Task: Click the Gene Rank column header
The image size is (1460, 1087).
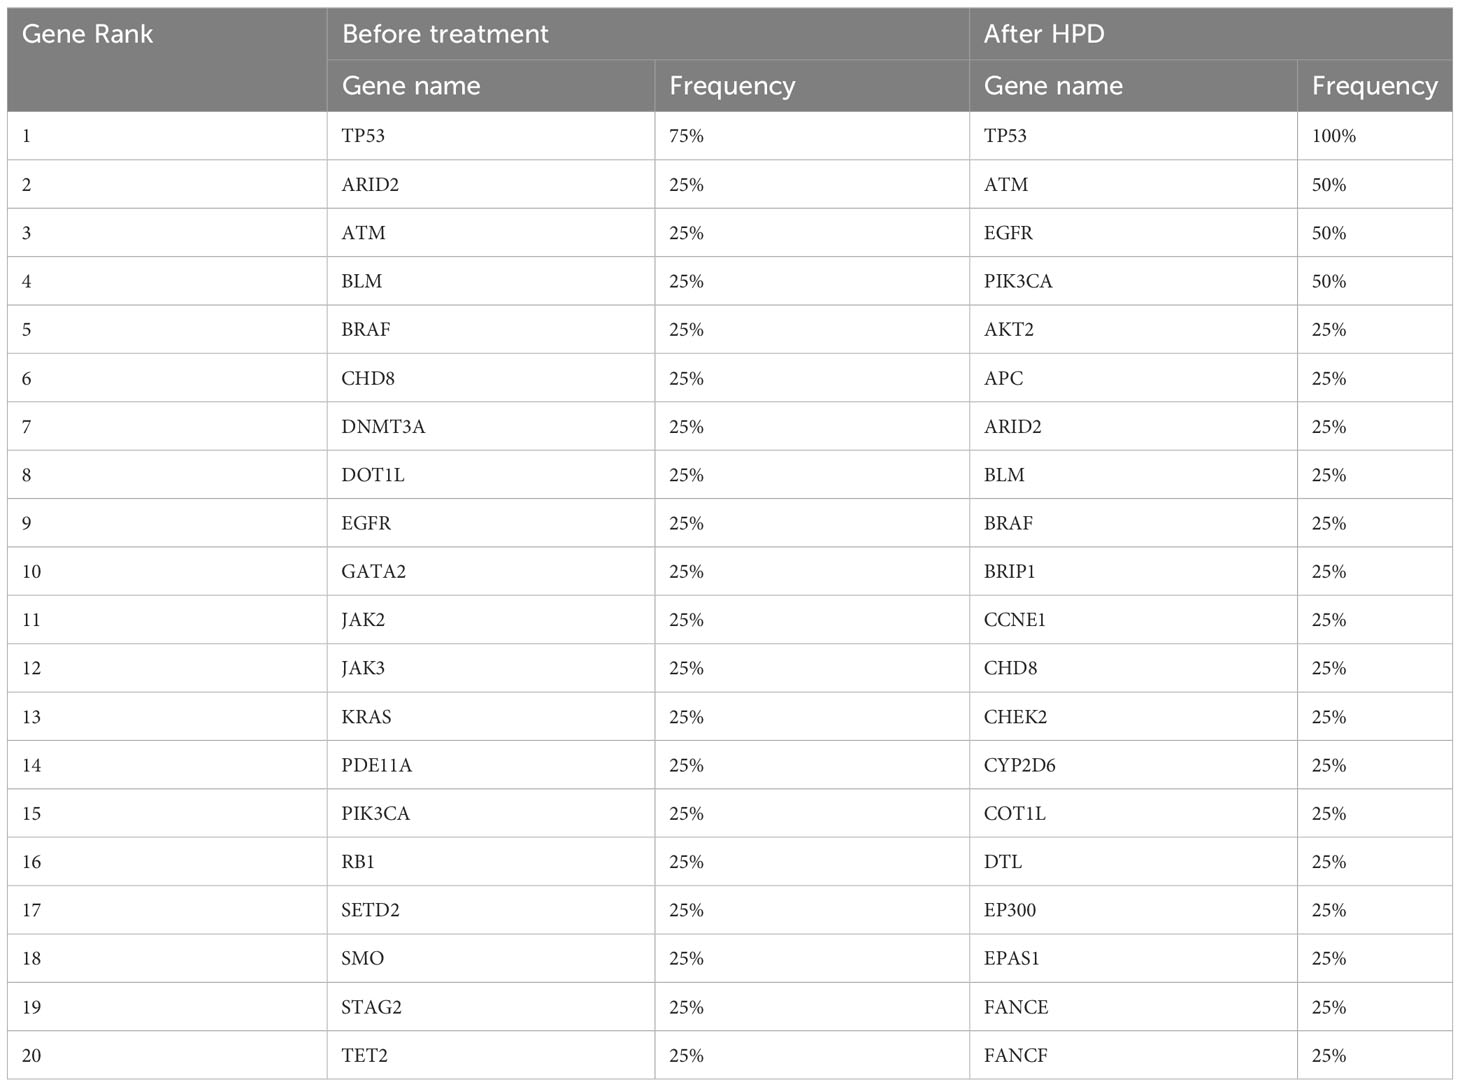Action: click(167, 60)
